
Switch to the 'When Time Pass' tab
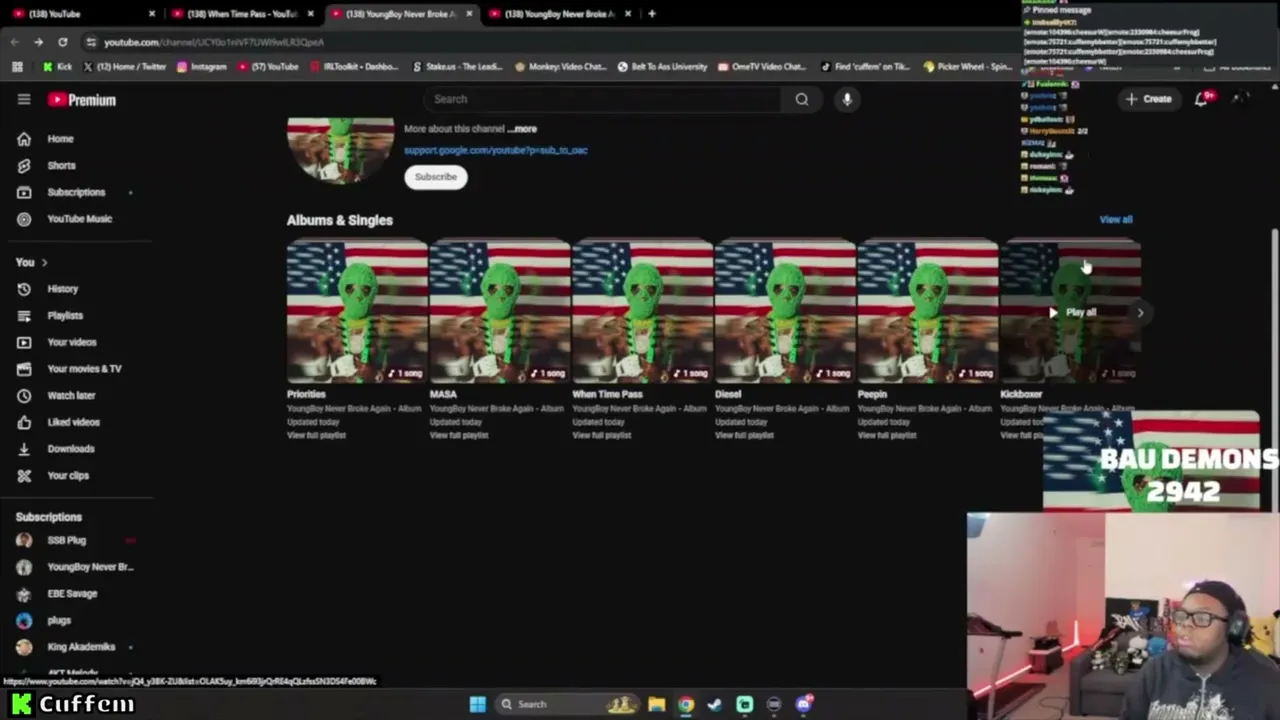coord(240,14)
